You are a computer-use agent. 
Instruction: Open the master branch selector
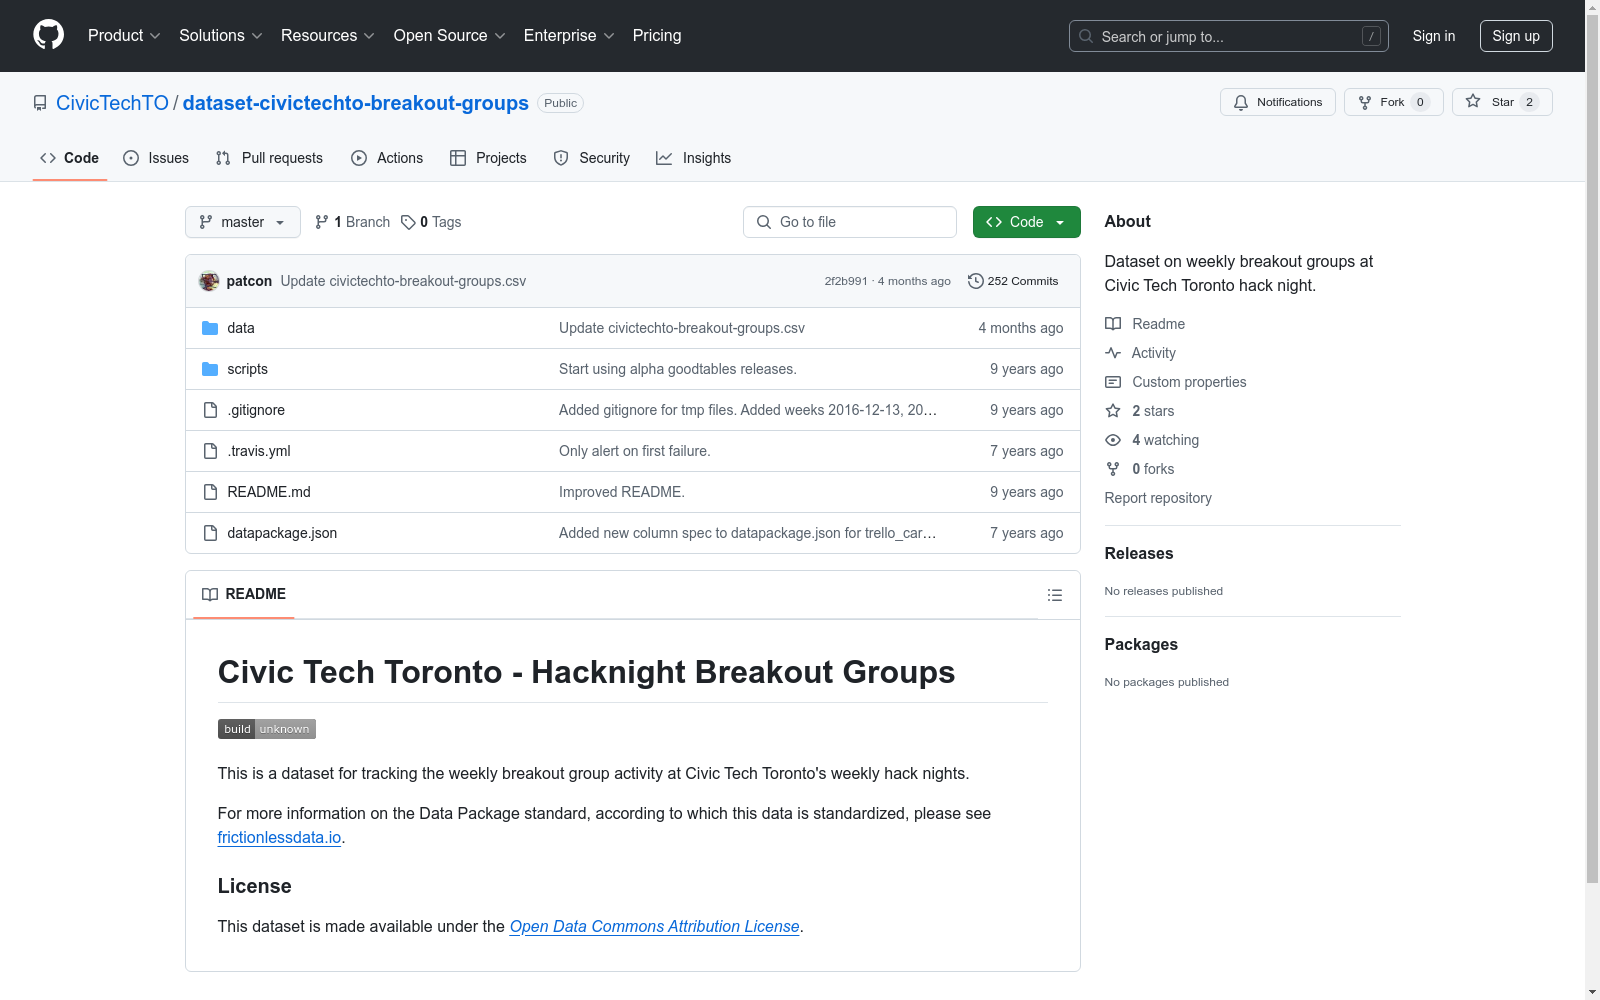pos(243,222)
